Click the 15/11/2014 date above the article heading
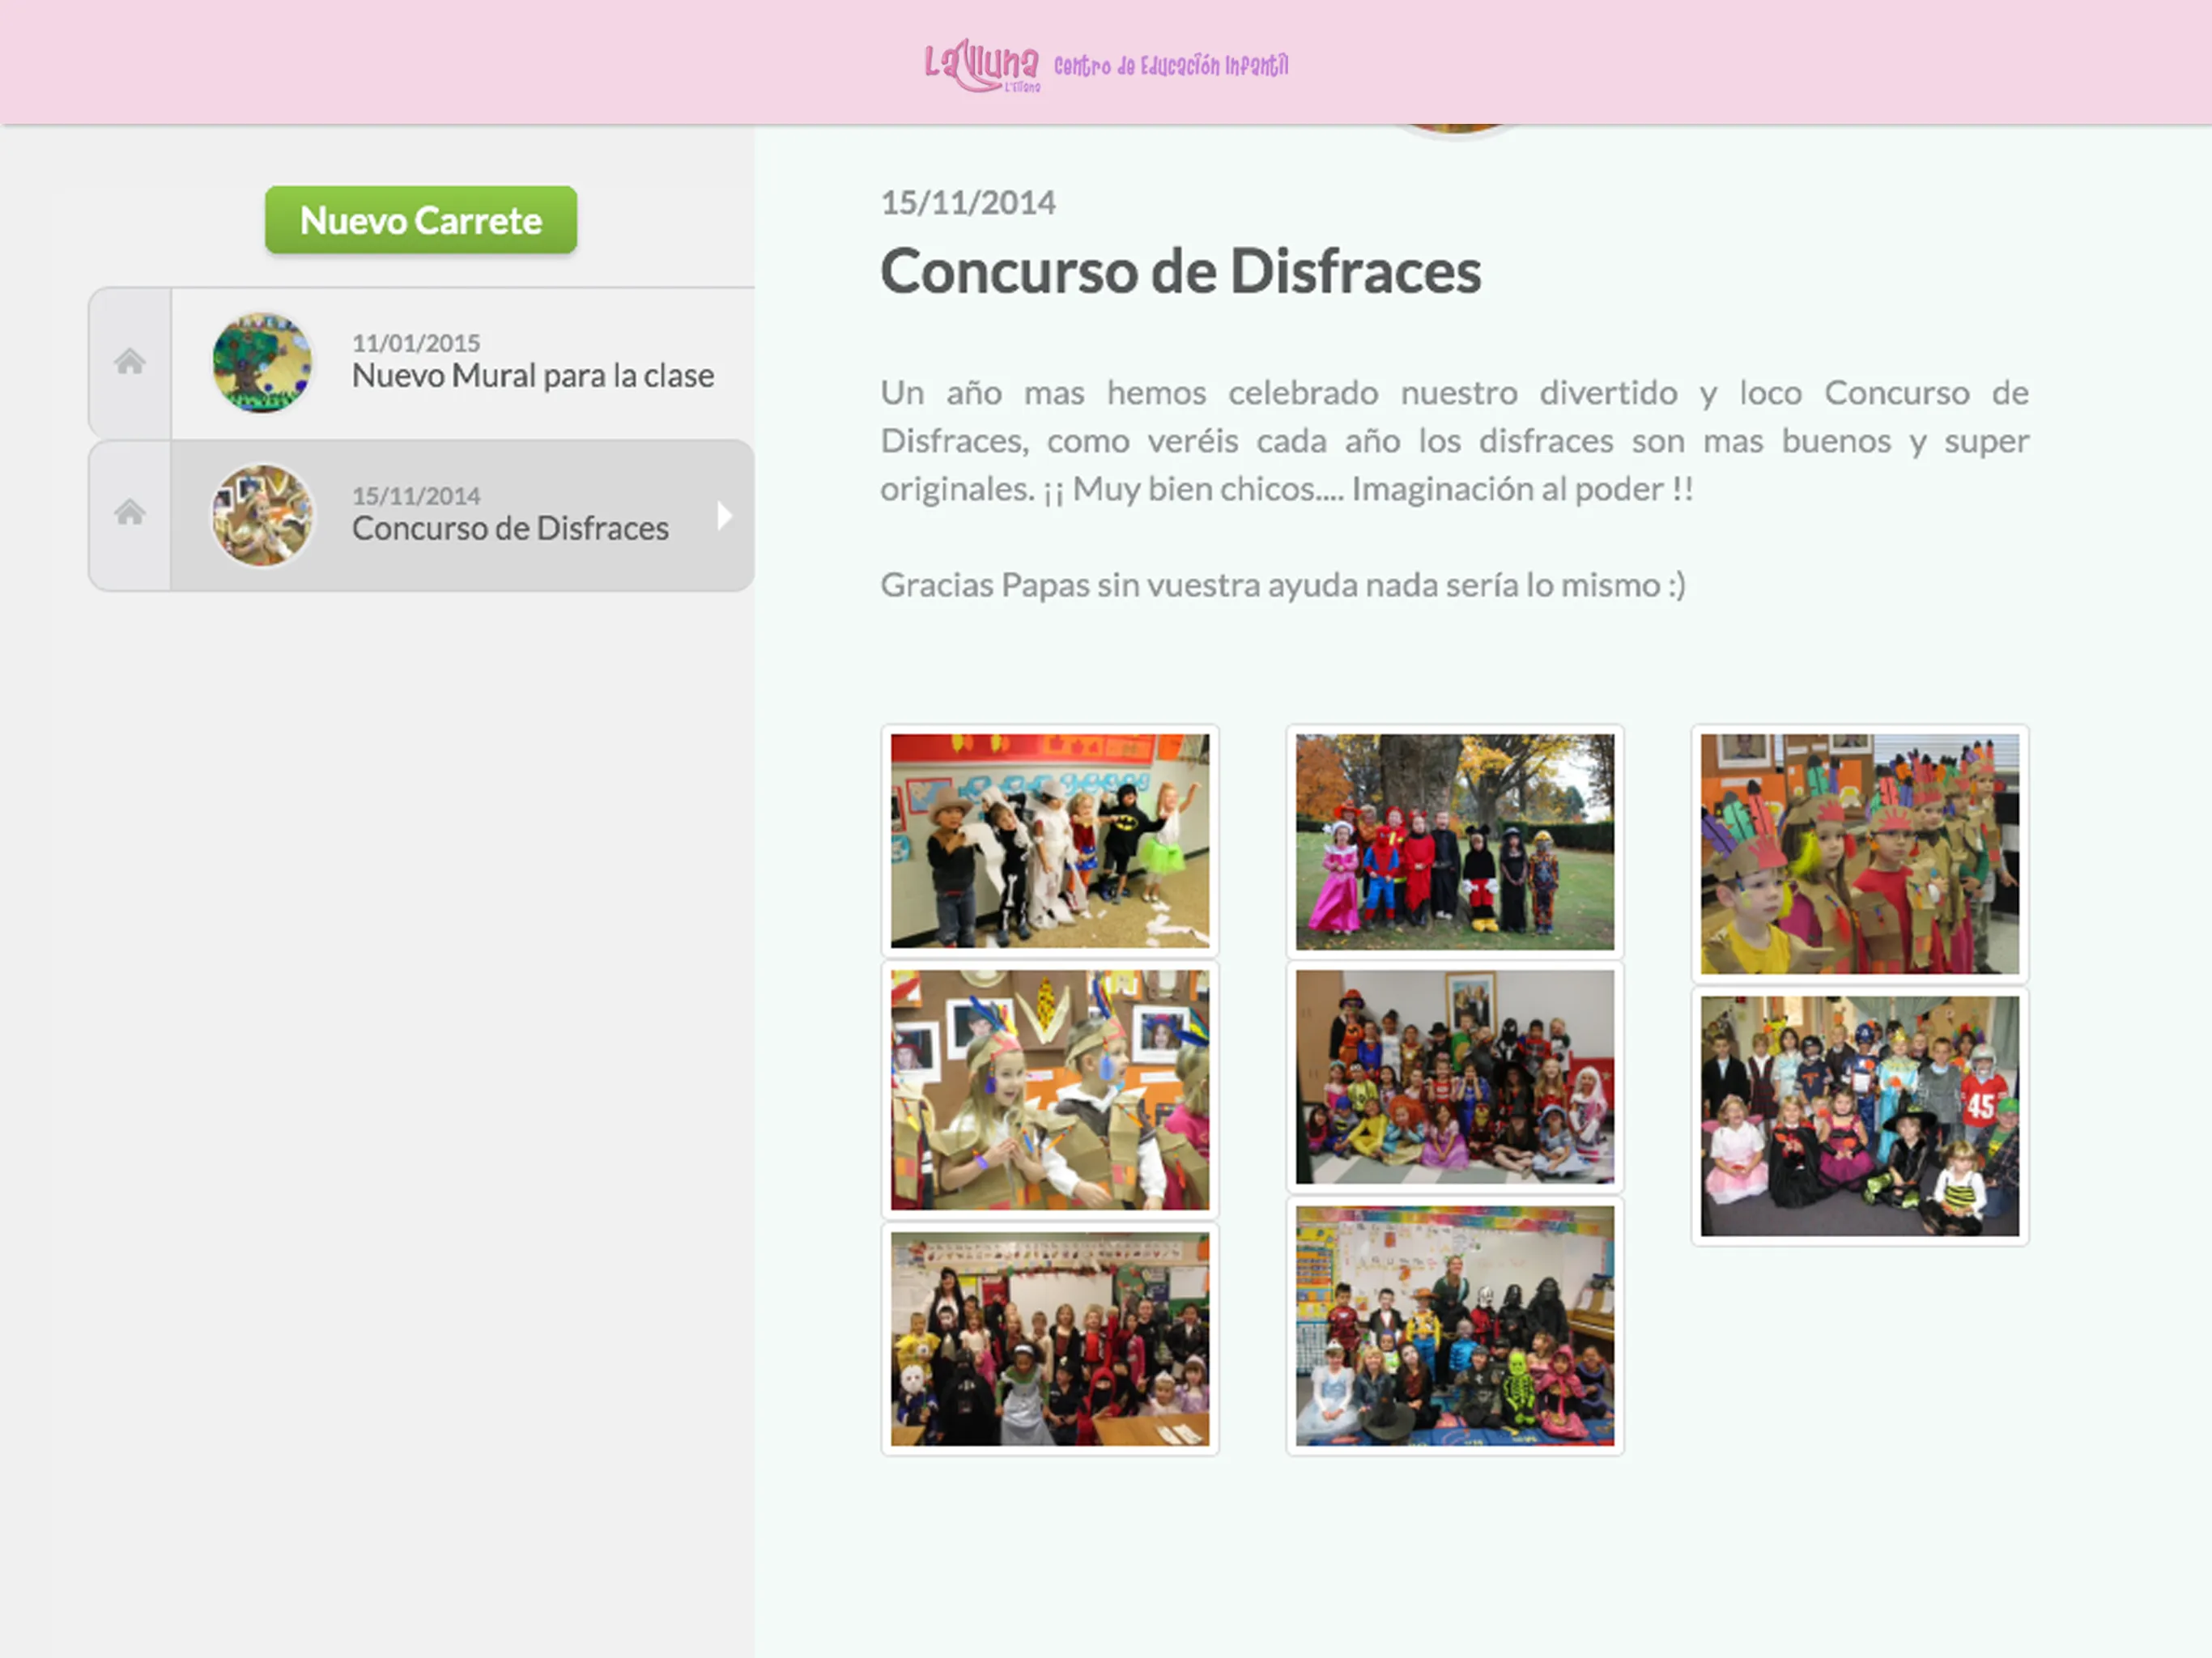Viewport: 2212px width, 1658px height. click(968, 203)
